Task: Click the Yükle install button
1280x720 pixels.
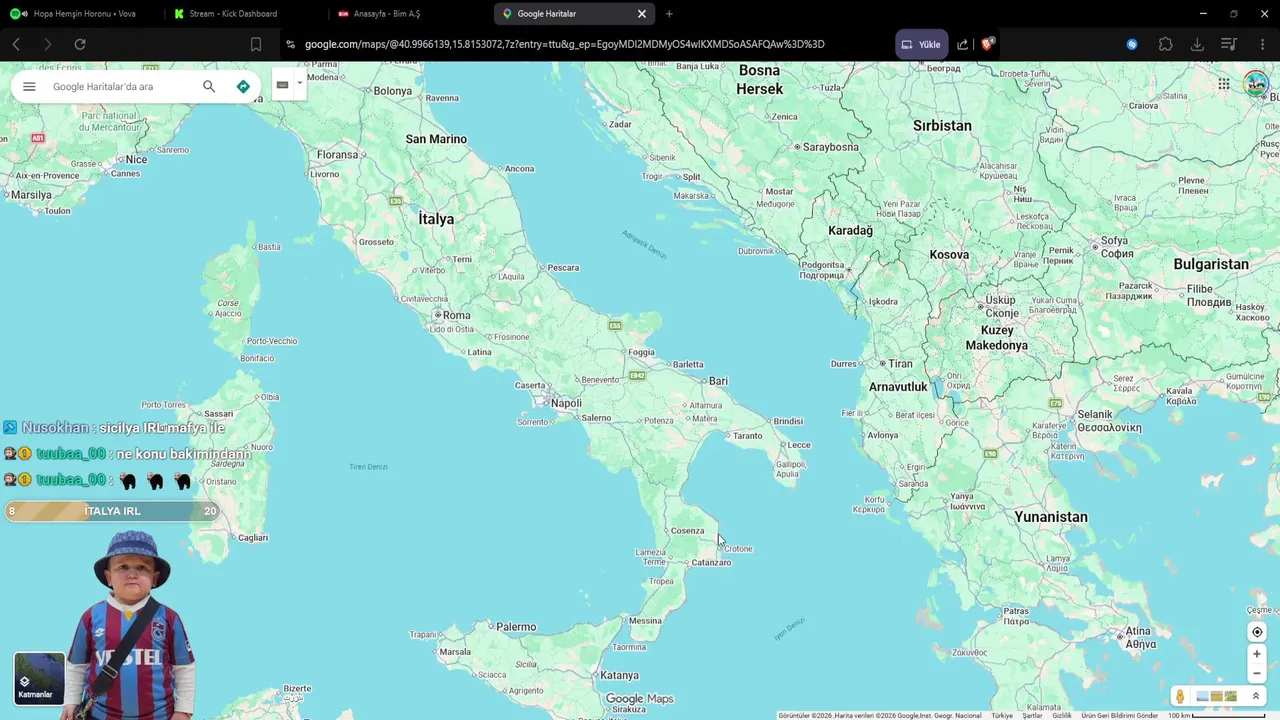Action: click(922, 44)
